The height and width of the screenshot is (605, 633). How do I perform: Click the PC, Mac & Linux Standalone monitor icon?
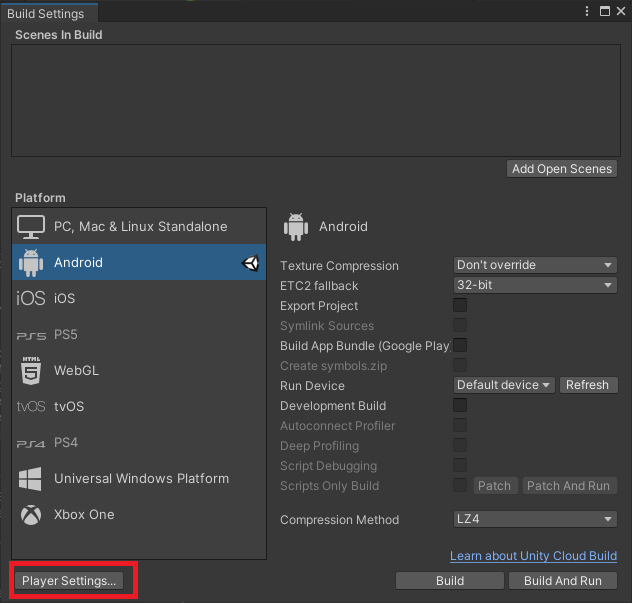click(31, 227)
